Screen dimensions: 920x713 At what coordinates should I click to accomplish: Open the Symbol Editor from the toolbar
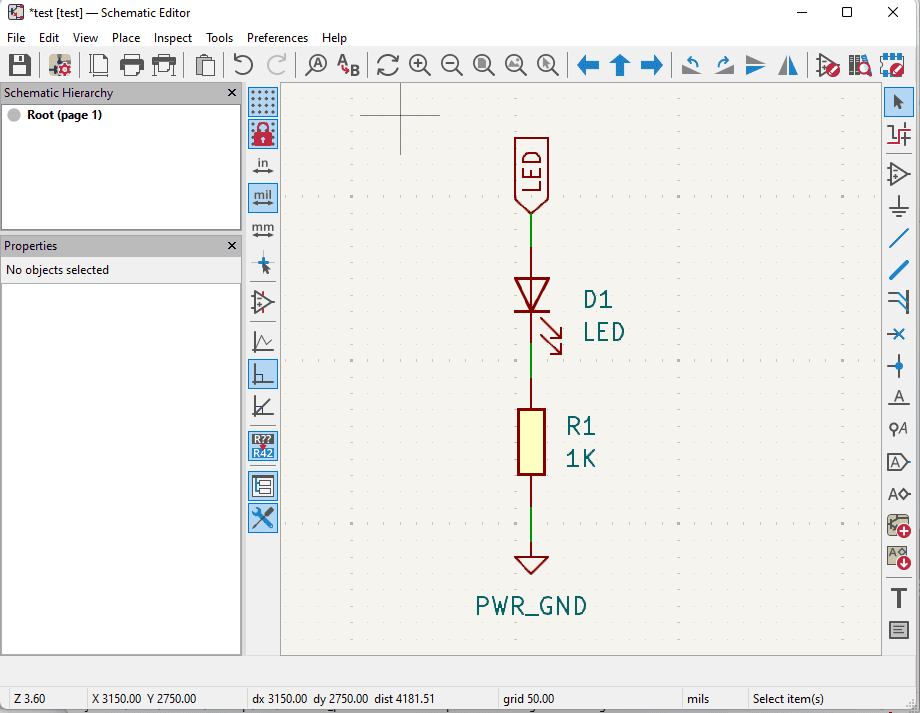pos(827,65)
